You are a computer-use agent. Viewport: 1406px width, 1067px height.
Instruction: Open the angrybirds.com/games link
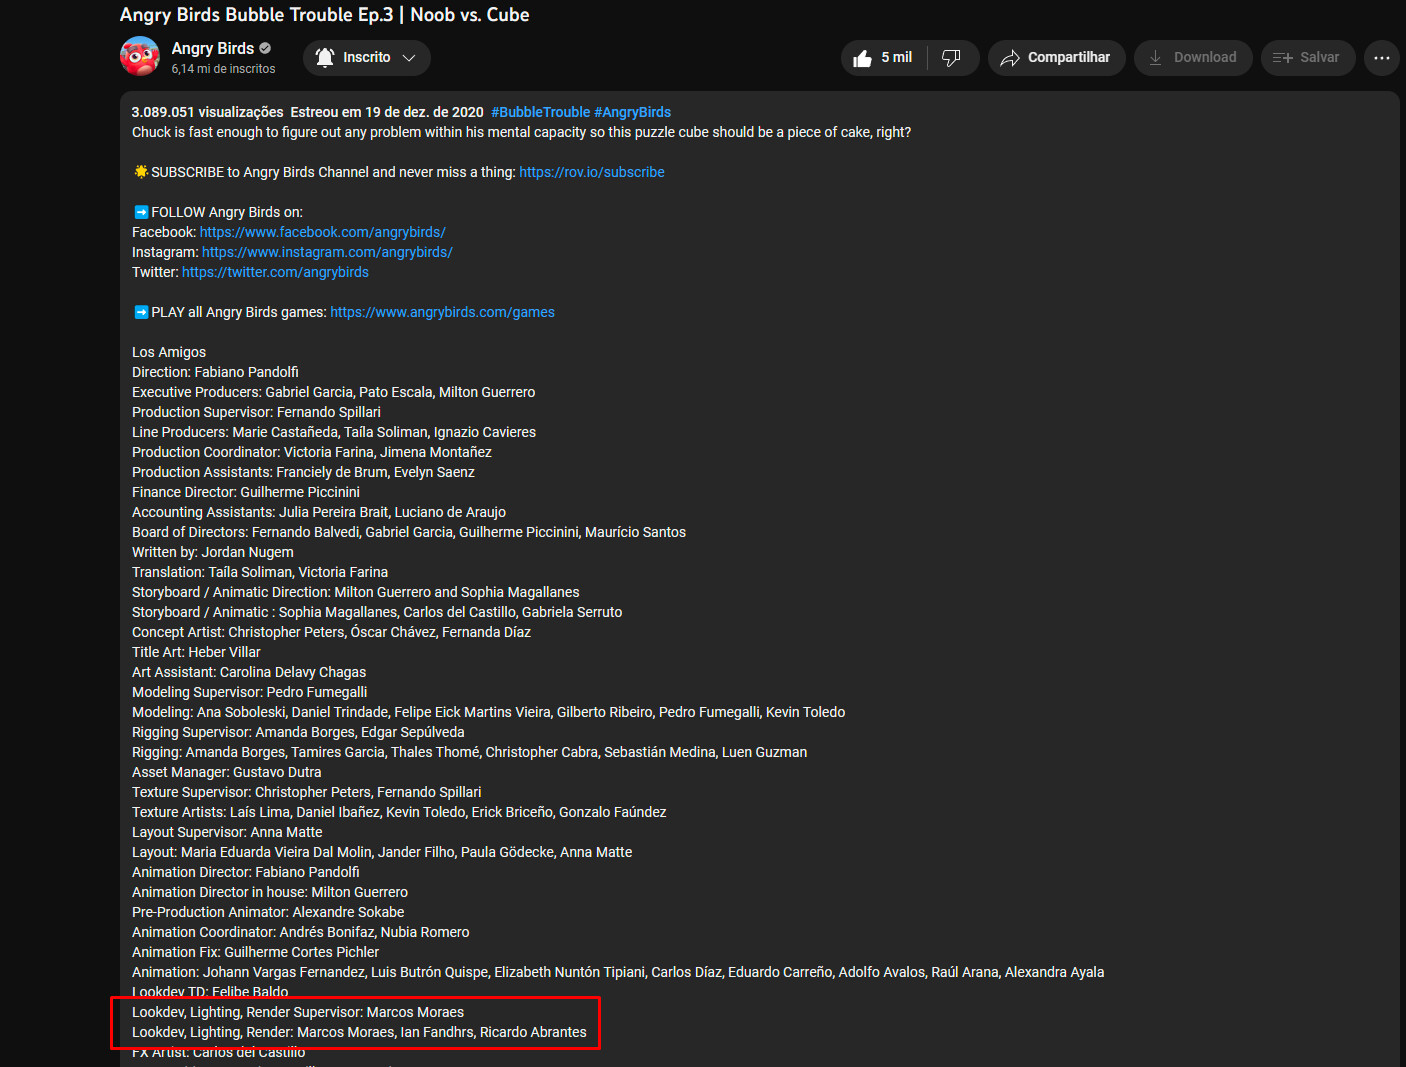pyautogui.click(x=443, y=312)
